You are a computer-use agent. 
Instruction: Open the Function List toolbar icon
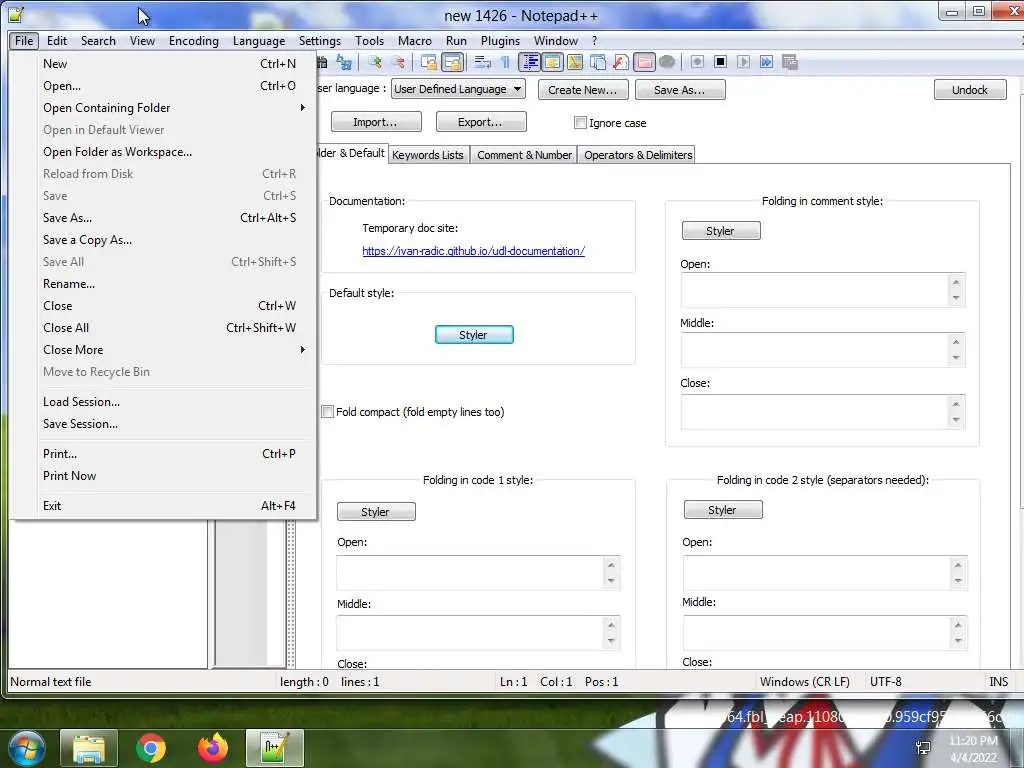click(x=620, y=62)
